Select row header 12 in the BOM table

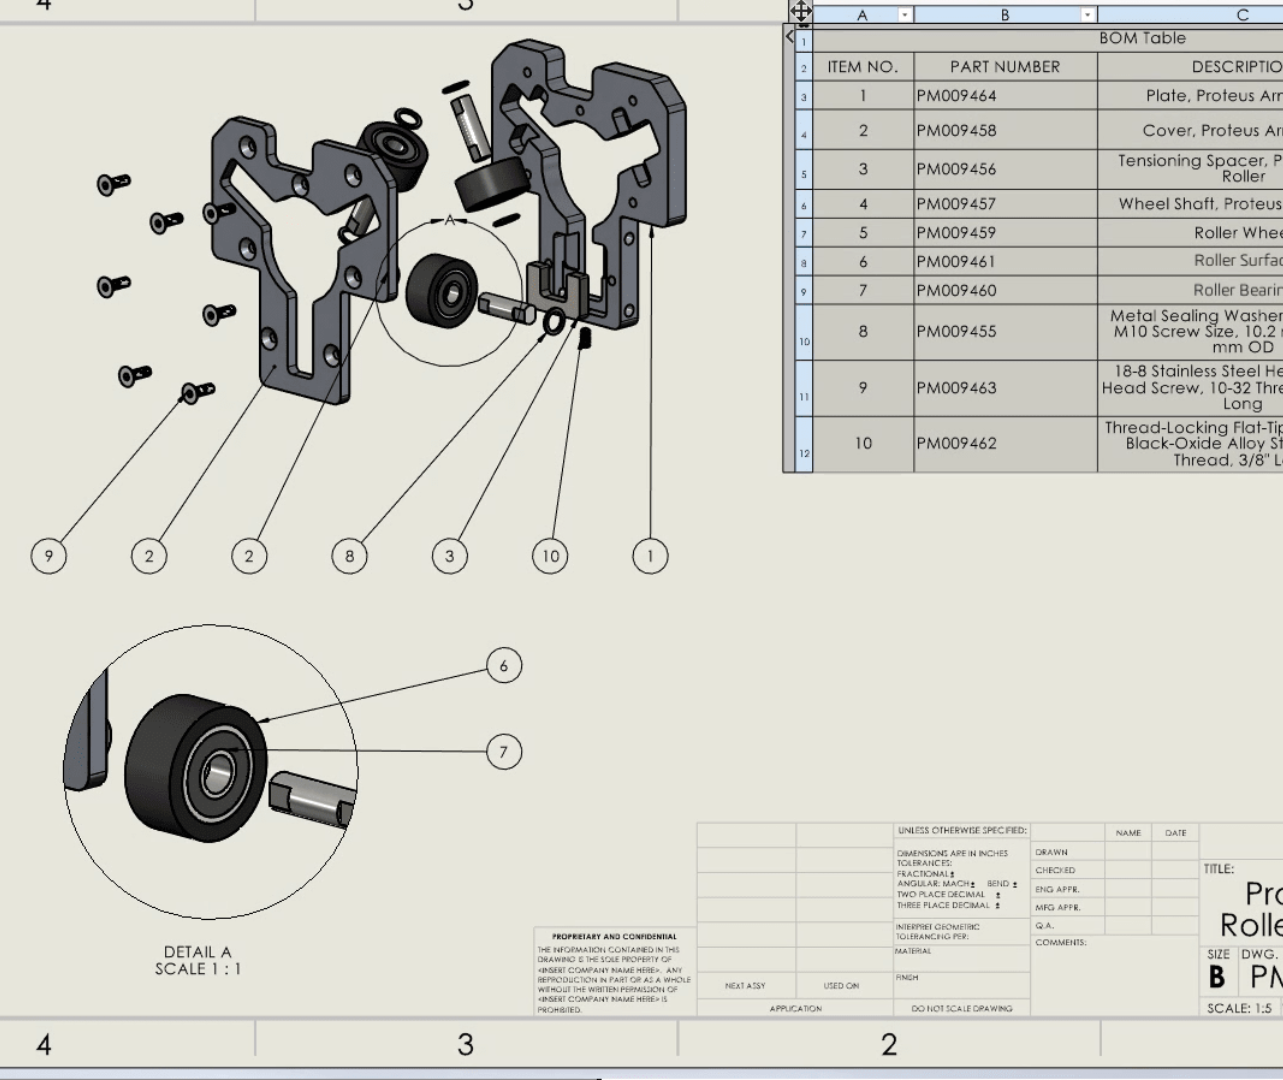(803, 453)
